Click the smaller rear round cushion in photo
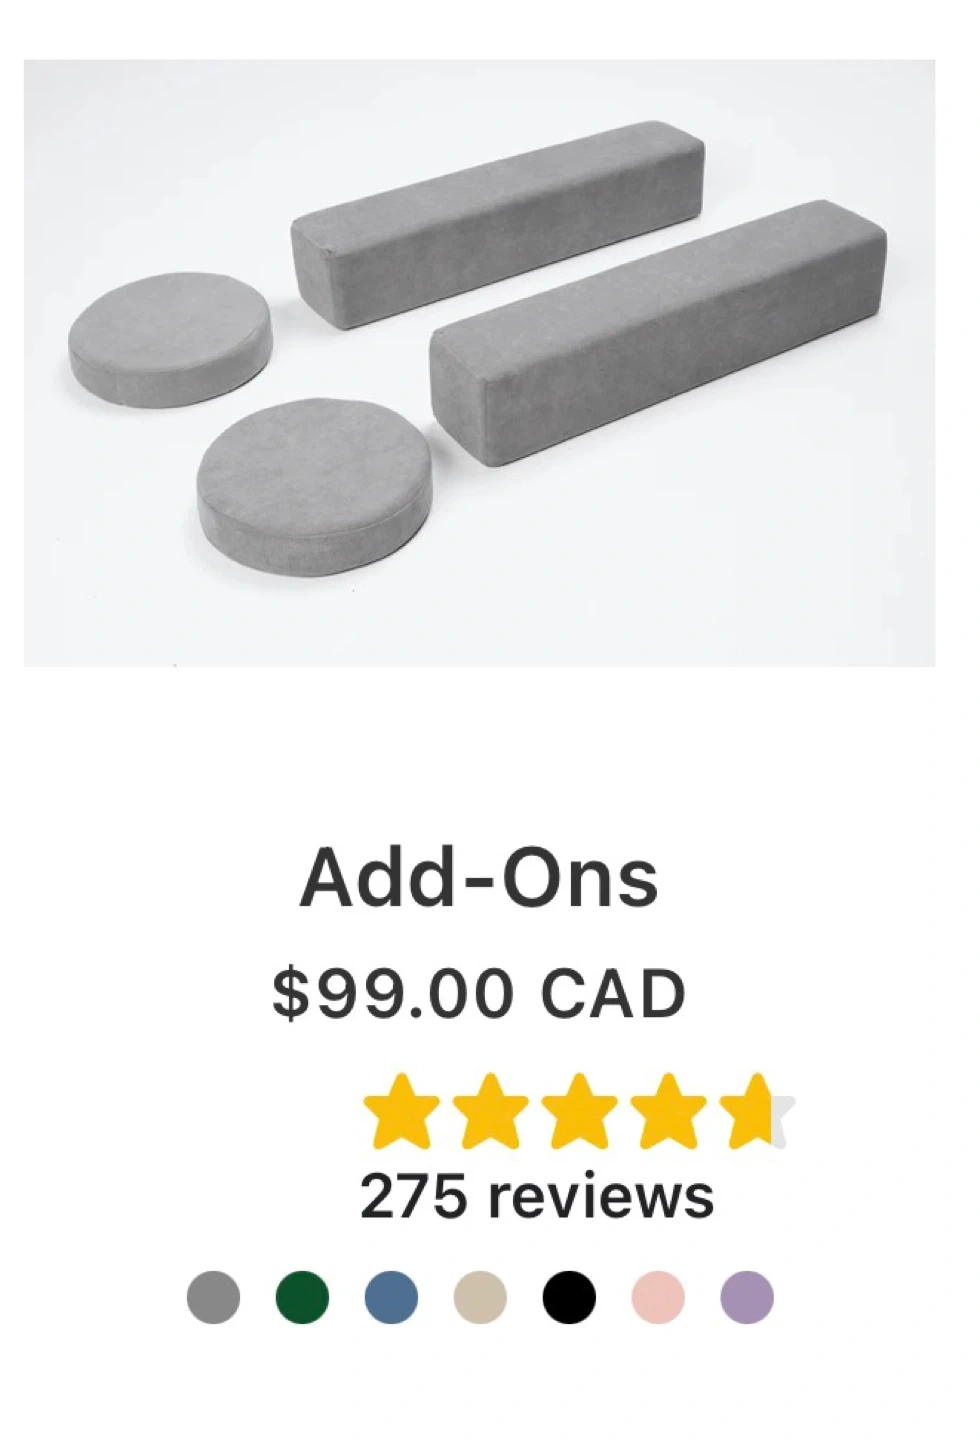 (x=169, y=340)
